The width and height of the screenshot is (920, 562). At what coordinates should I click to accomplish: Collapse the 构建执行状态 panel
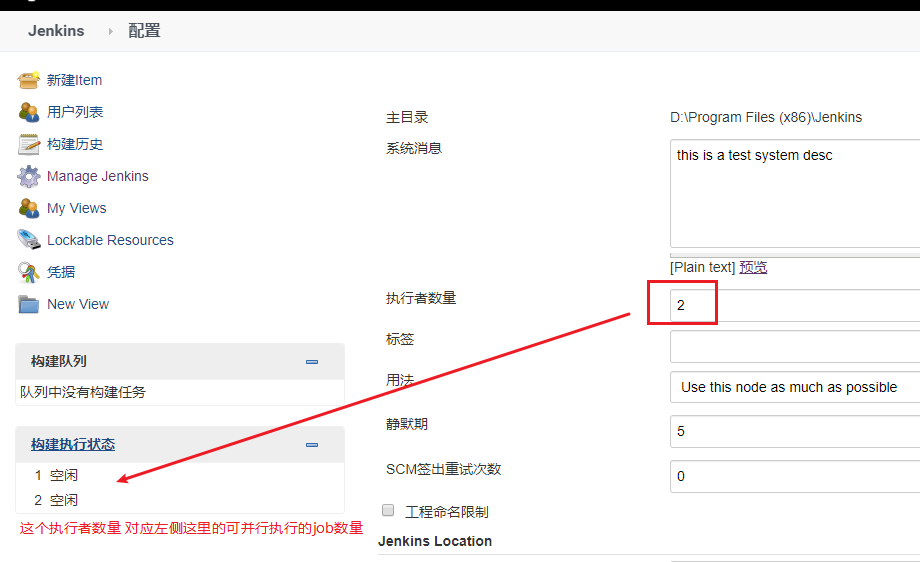point(312,445)
